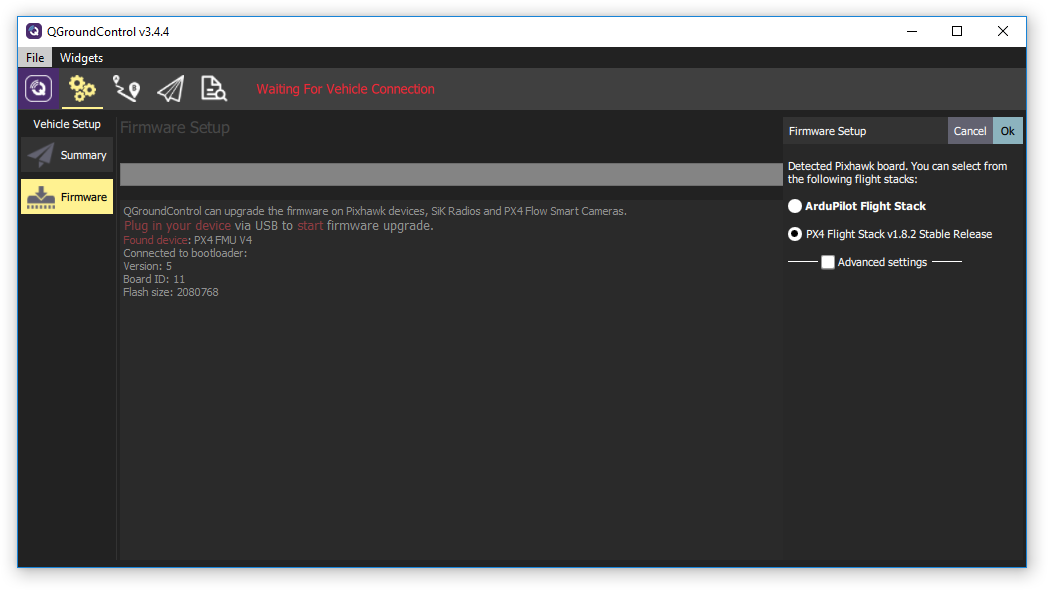Confirm firmware selection with Ok
Viewport: 1048px width, 590px height.
tap(1007, 131)
